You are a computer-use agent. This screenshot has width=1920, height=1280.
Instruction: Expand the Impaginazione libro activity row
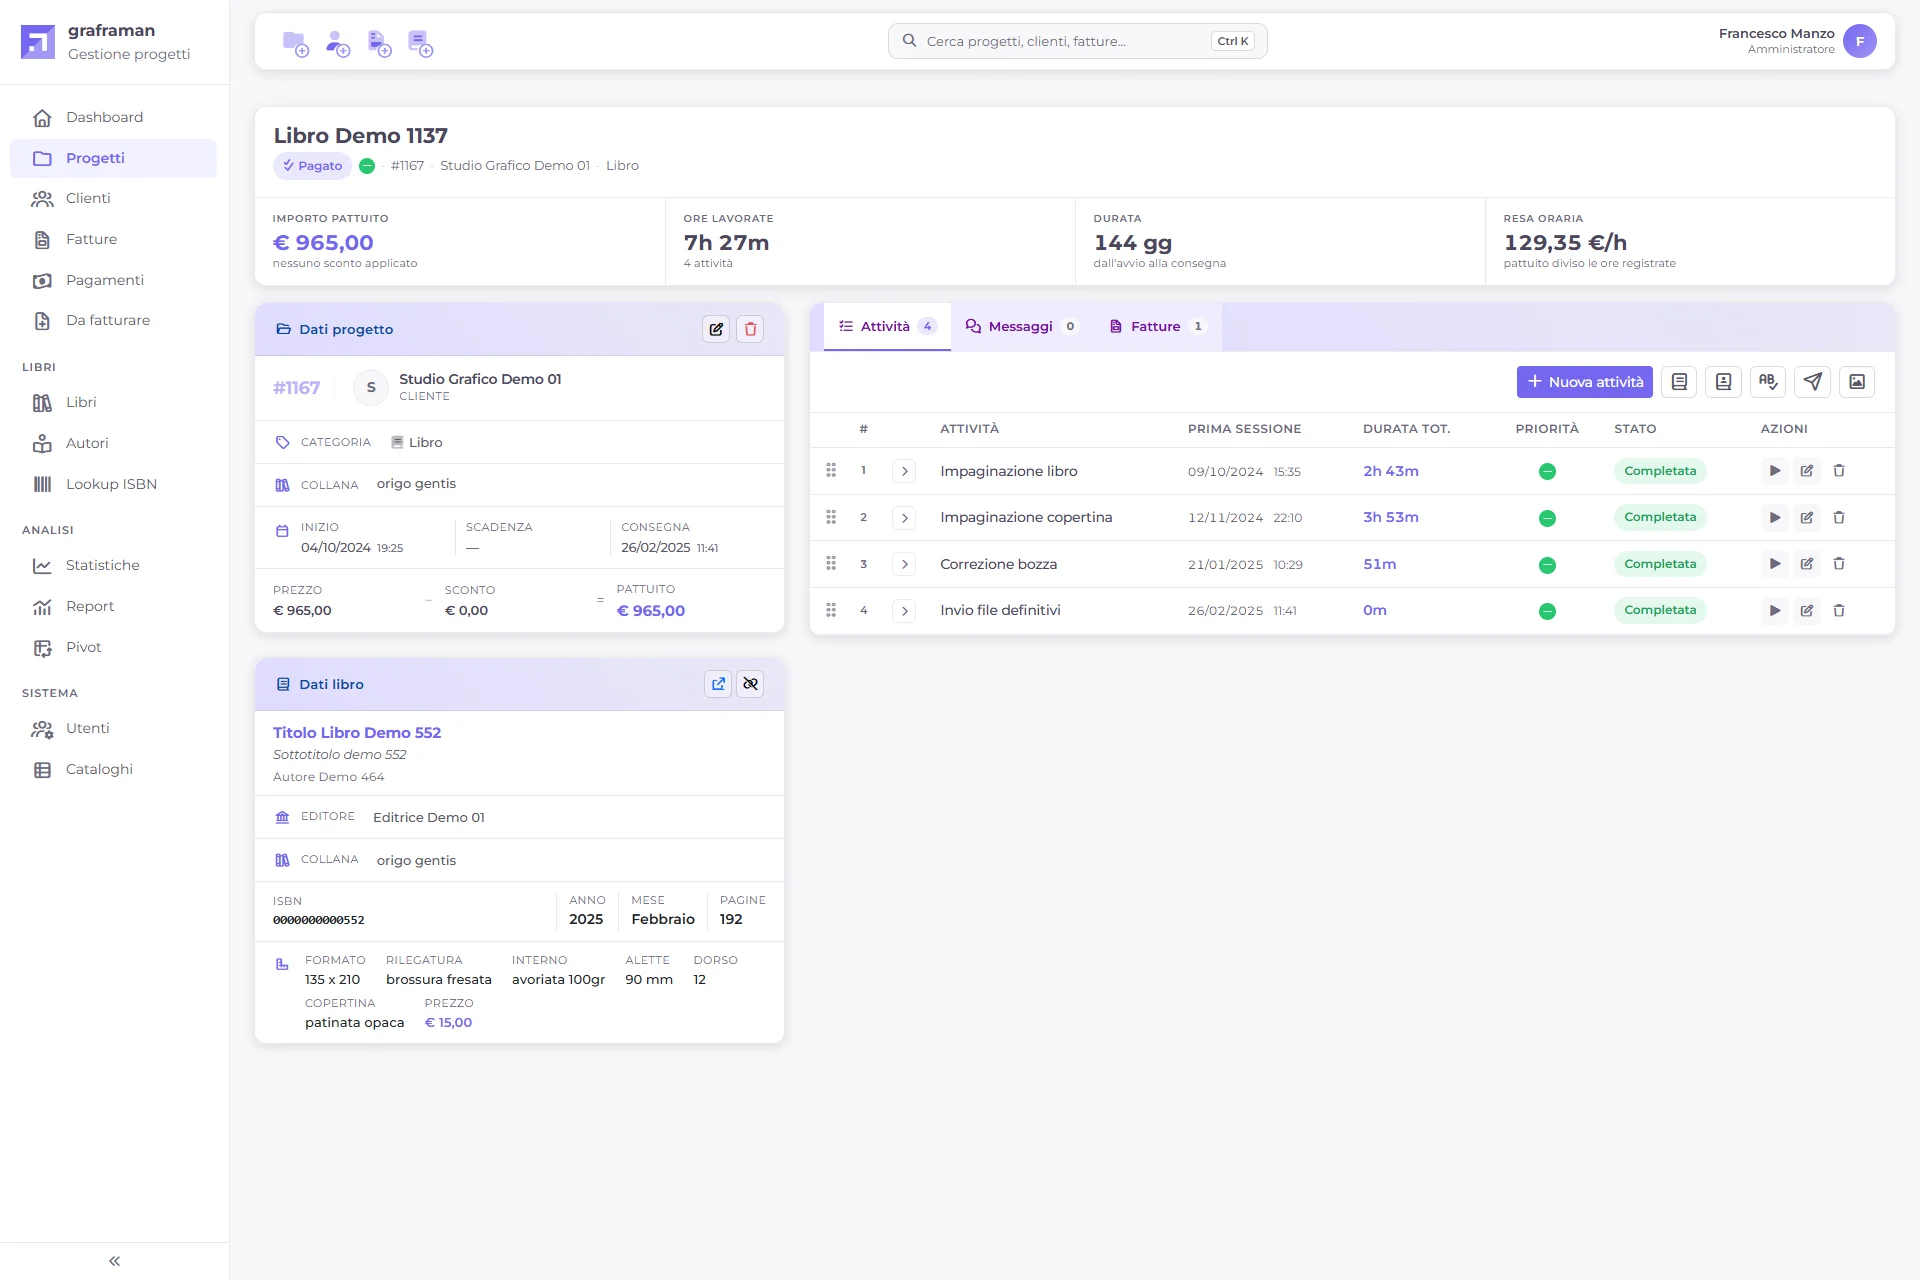coord(904,471)
